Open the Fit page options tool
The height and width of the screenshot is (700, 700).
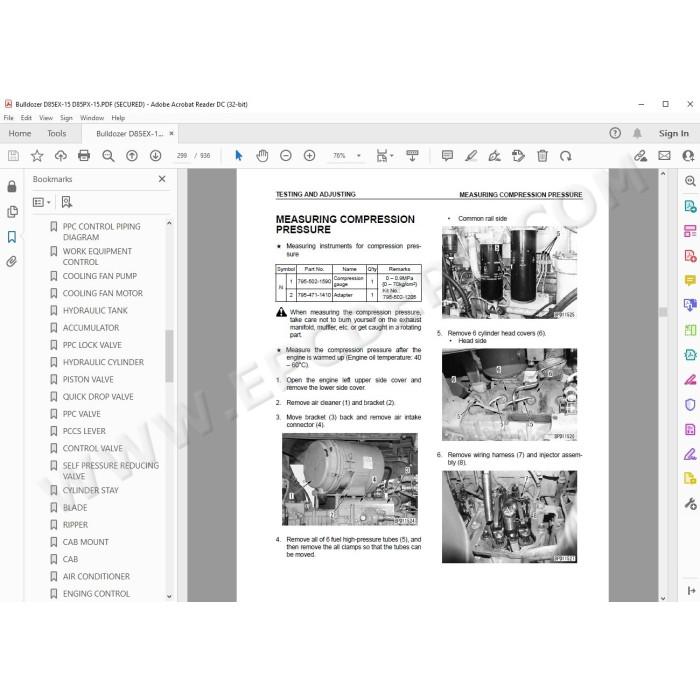383,155
